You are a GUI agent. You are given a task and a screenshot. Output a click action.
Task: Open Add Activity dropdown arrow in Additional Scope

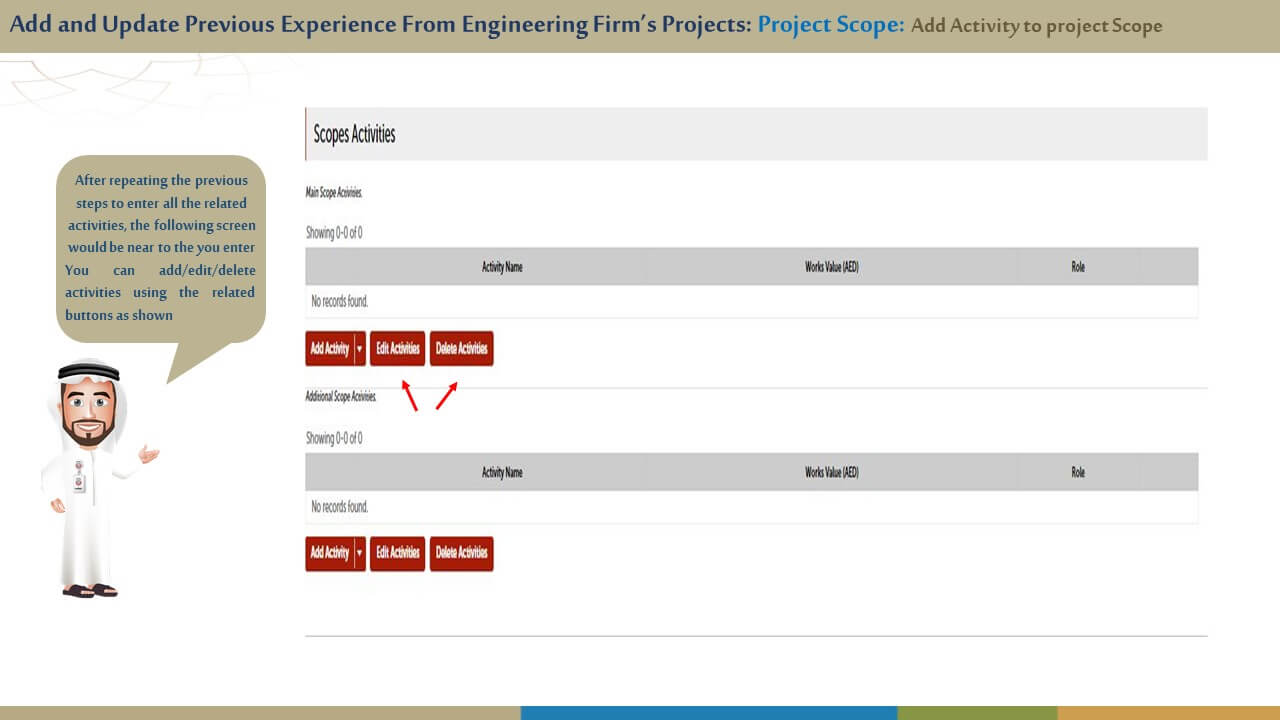360,553
